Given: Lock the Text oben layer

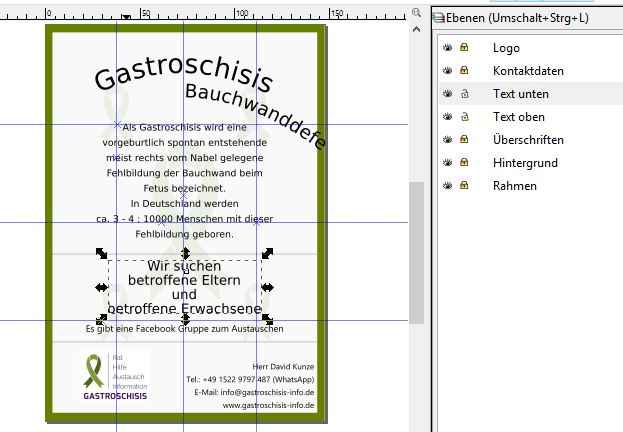Looking at the screenshot, I should tap(464, 117).
